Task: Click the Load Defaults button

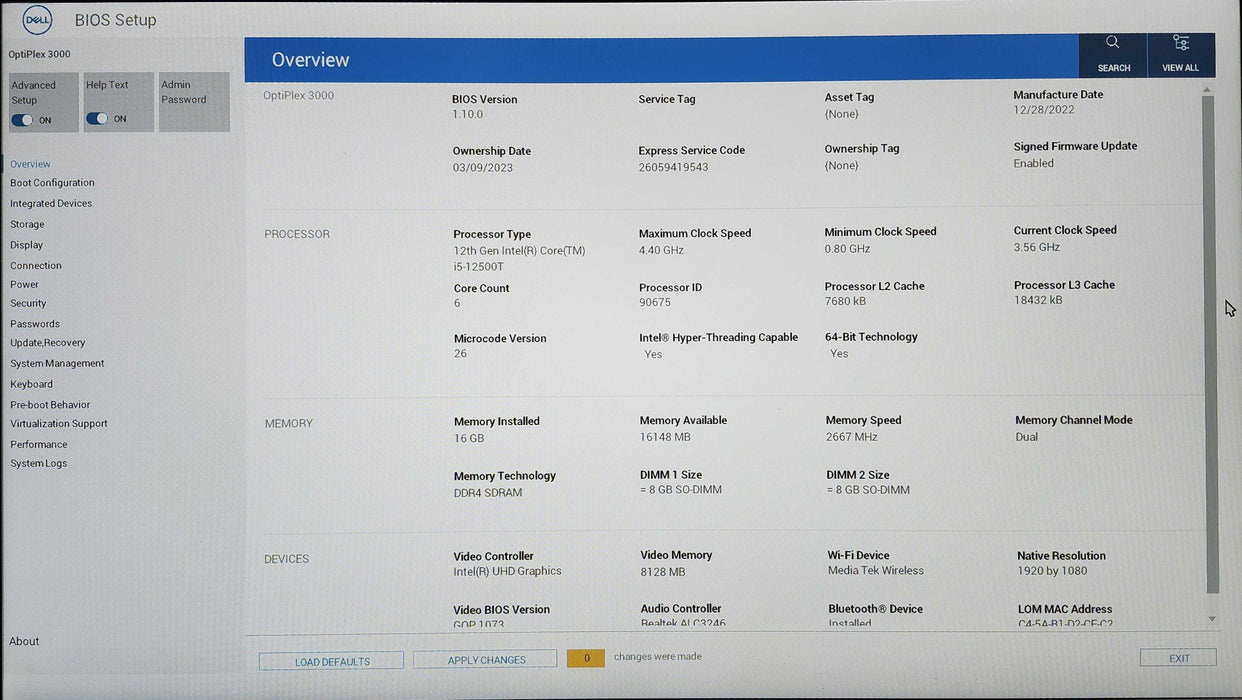Action: (332, 661)
